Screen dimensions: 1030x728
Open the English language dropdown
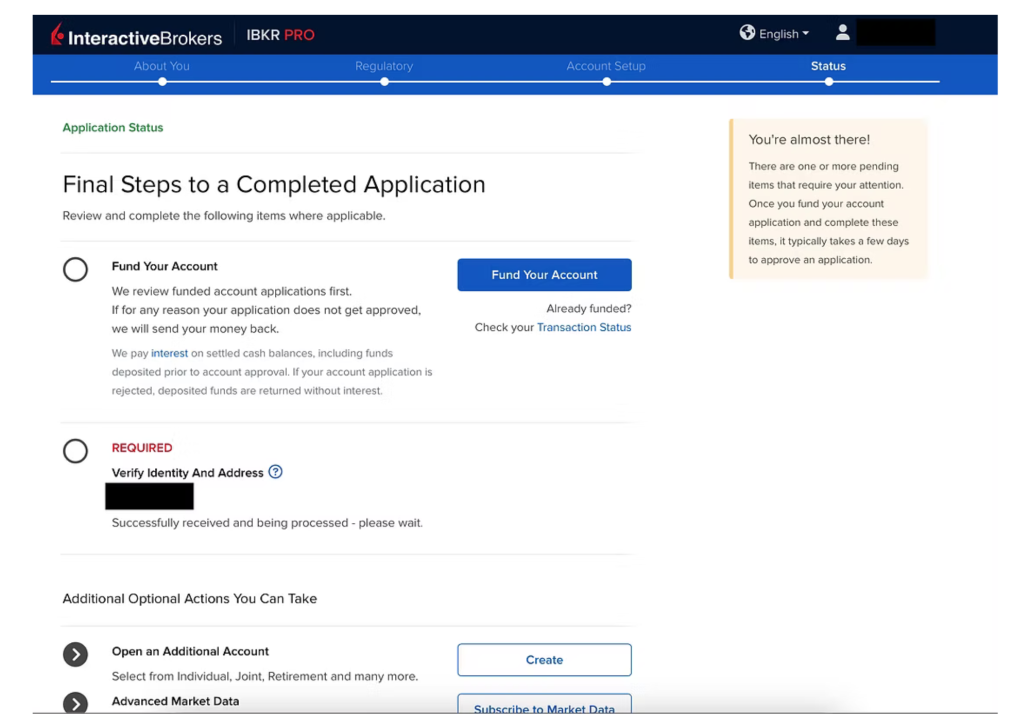point(784,34)
